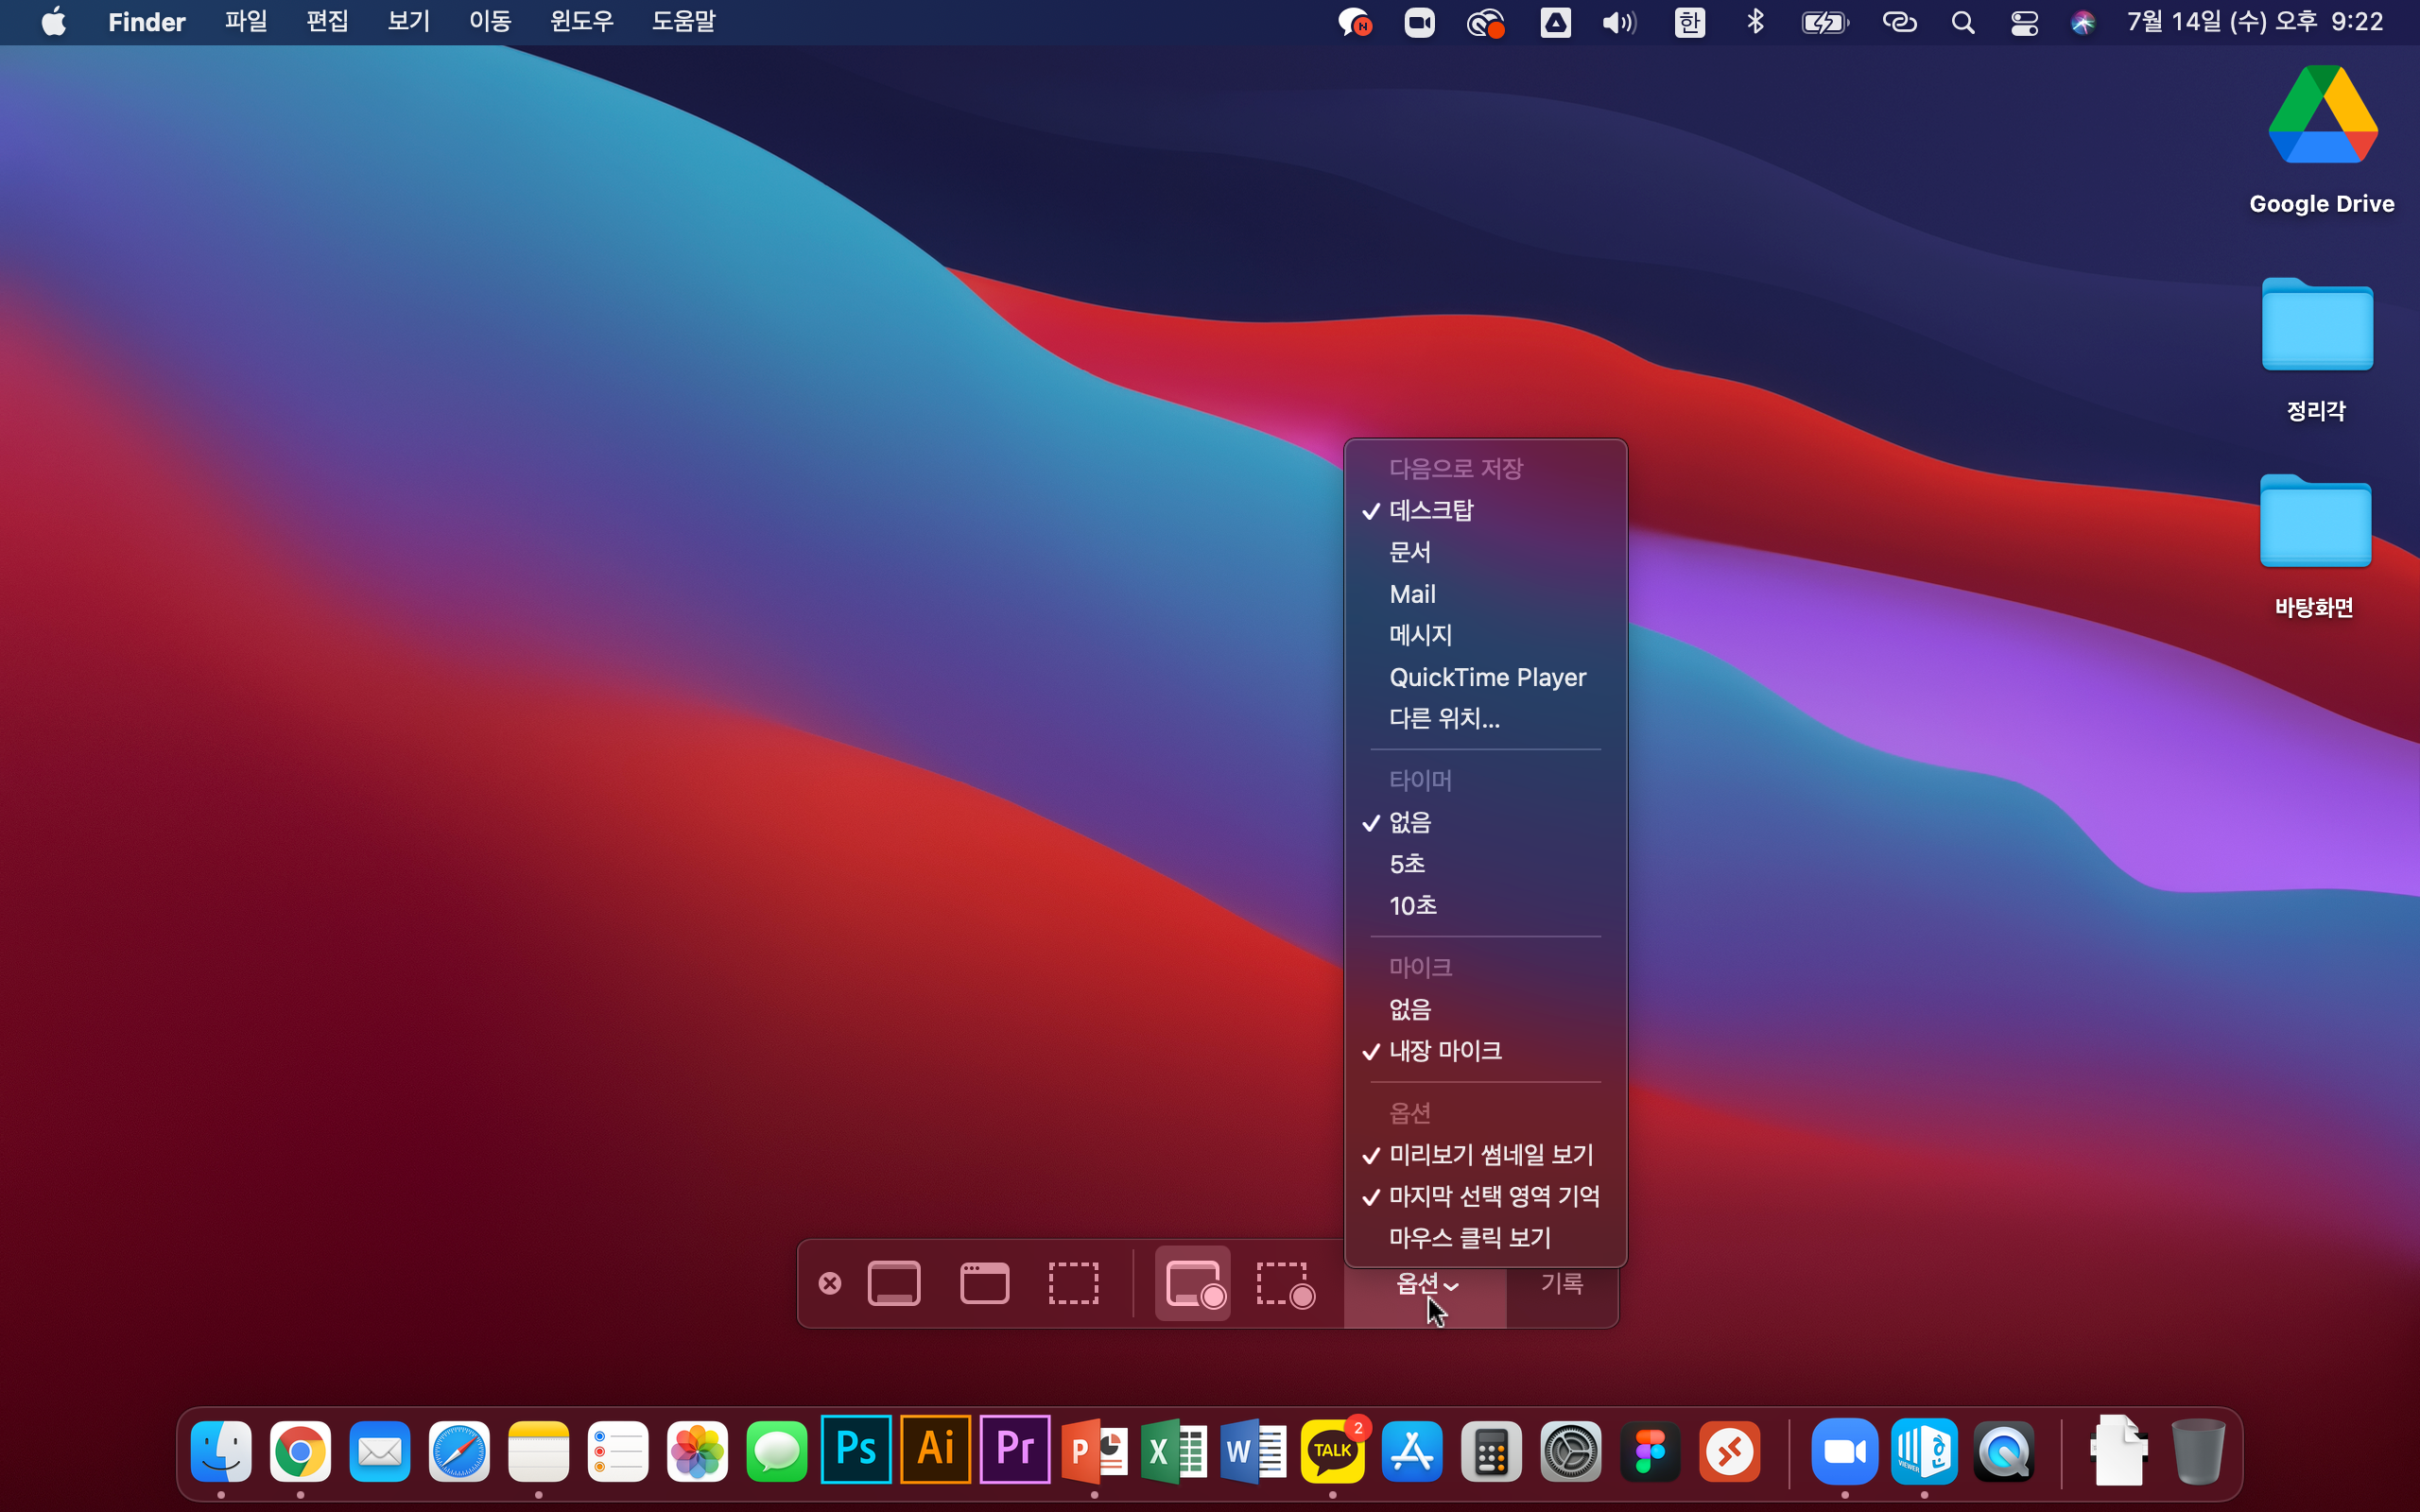Choose record selected portion icon

[1285, 1283]
